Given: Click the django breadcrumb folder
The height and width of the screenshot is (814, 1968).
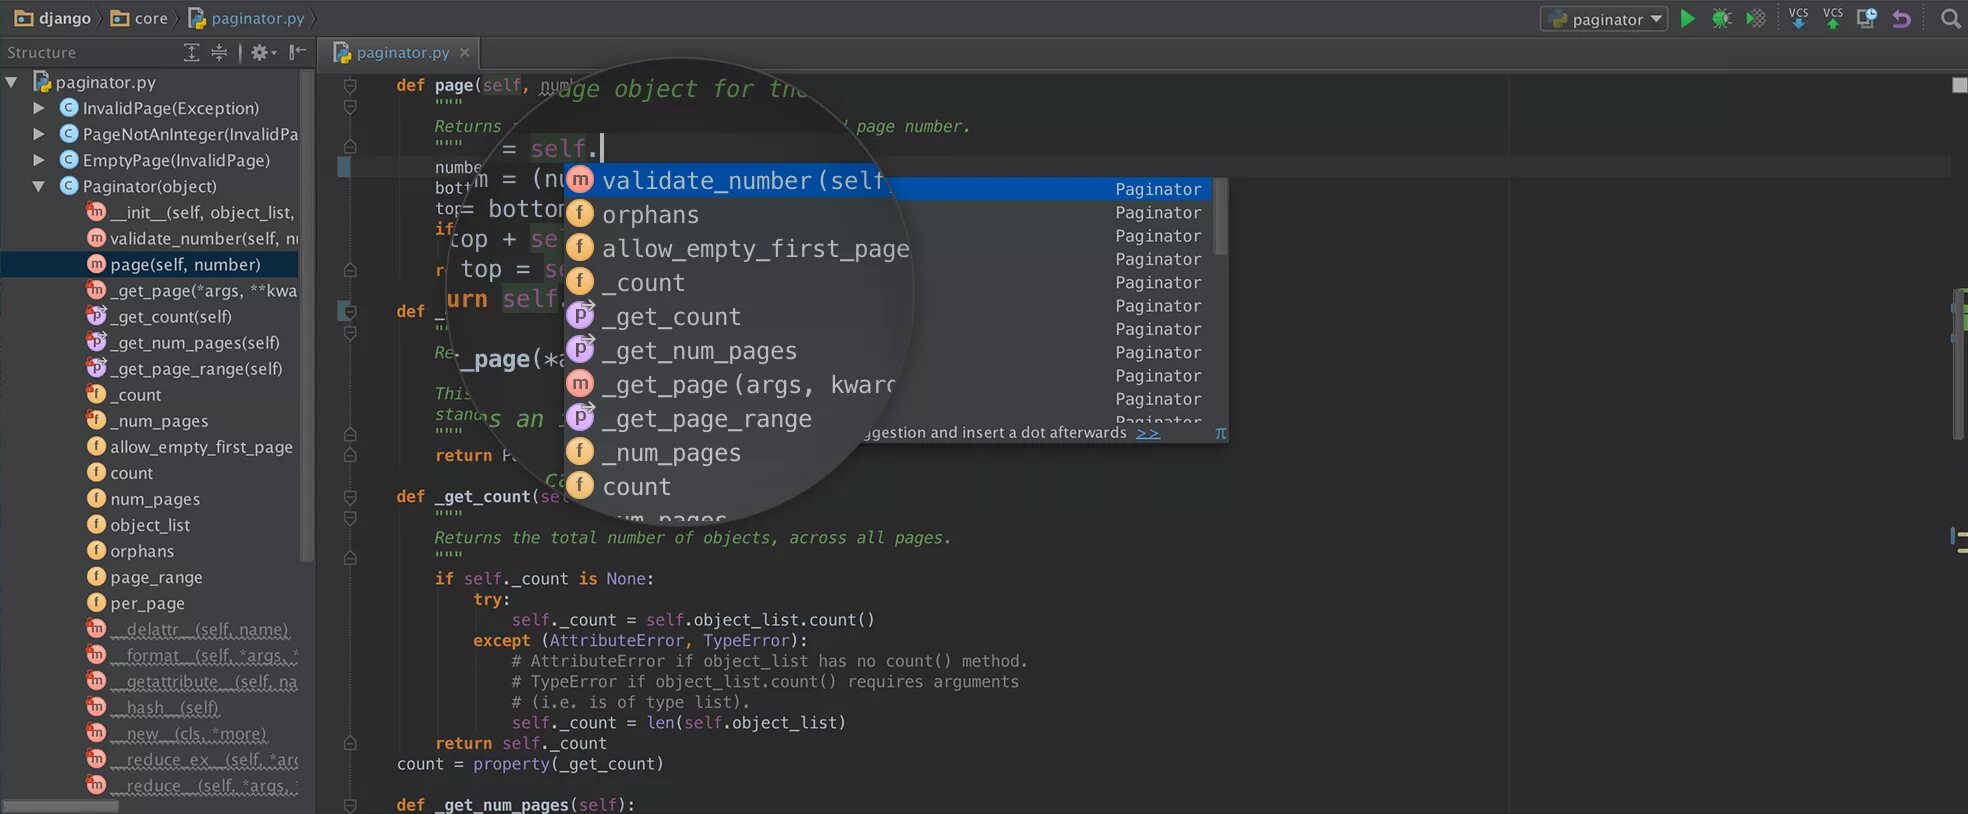Looking at the screenshot, I should click(53, 18).
